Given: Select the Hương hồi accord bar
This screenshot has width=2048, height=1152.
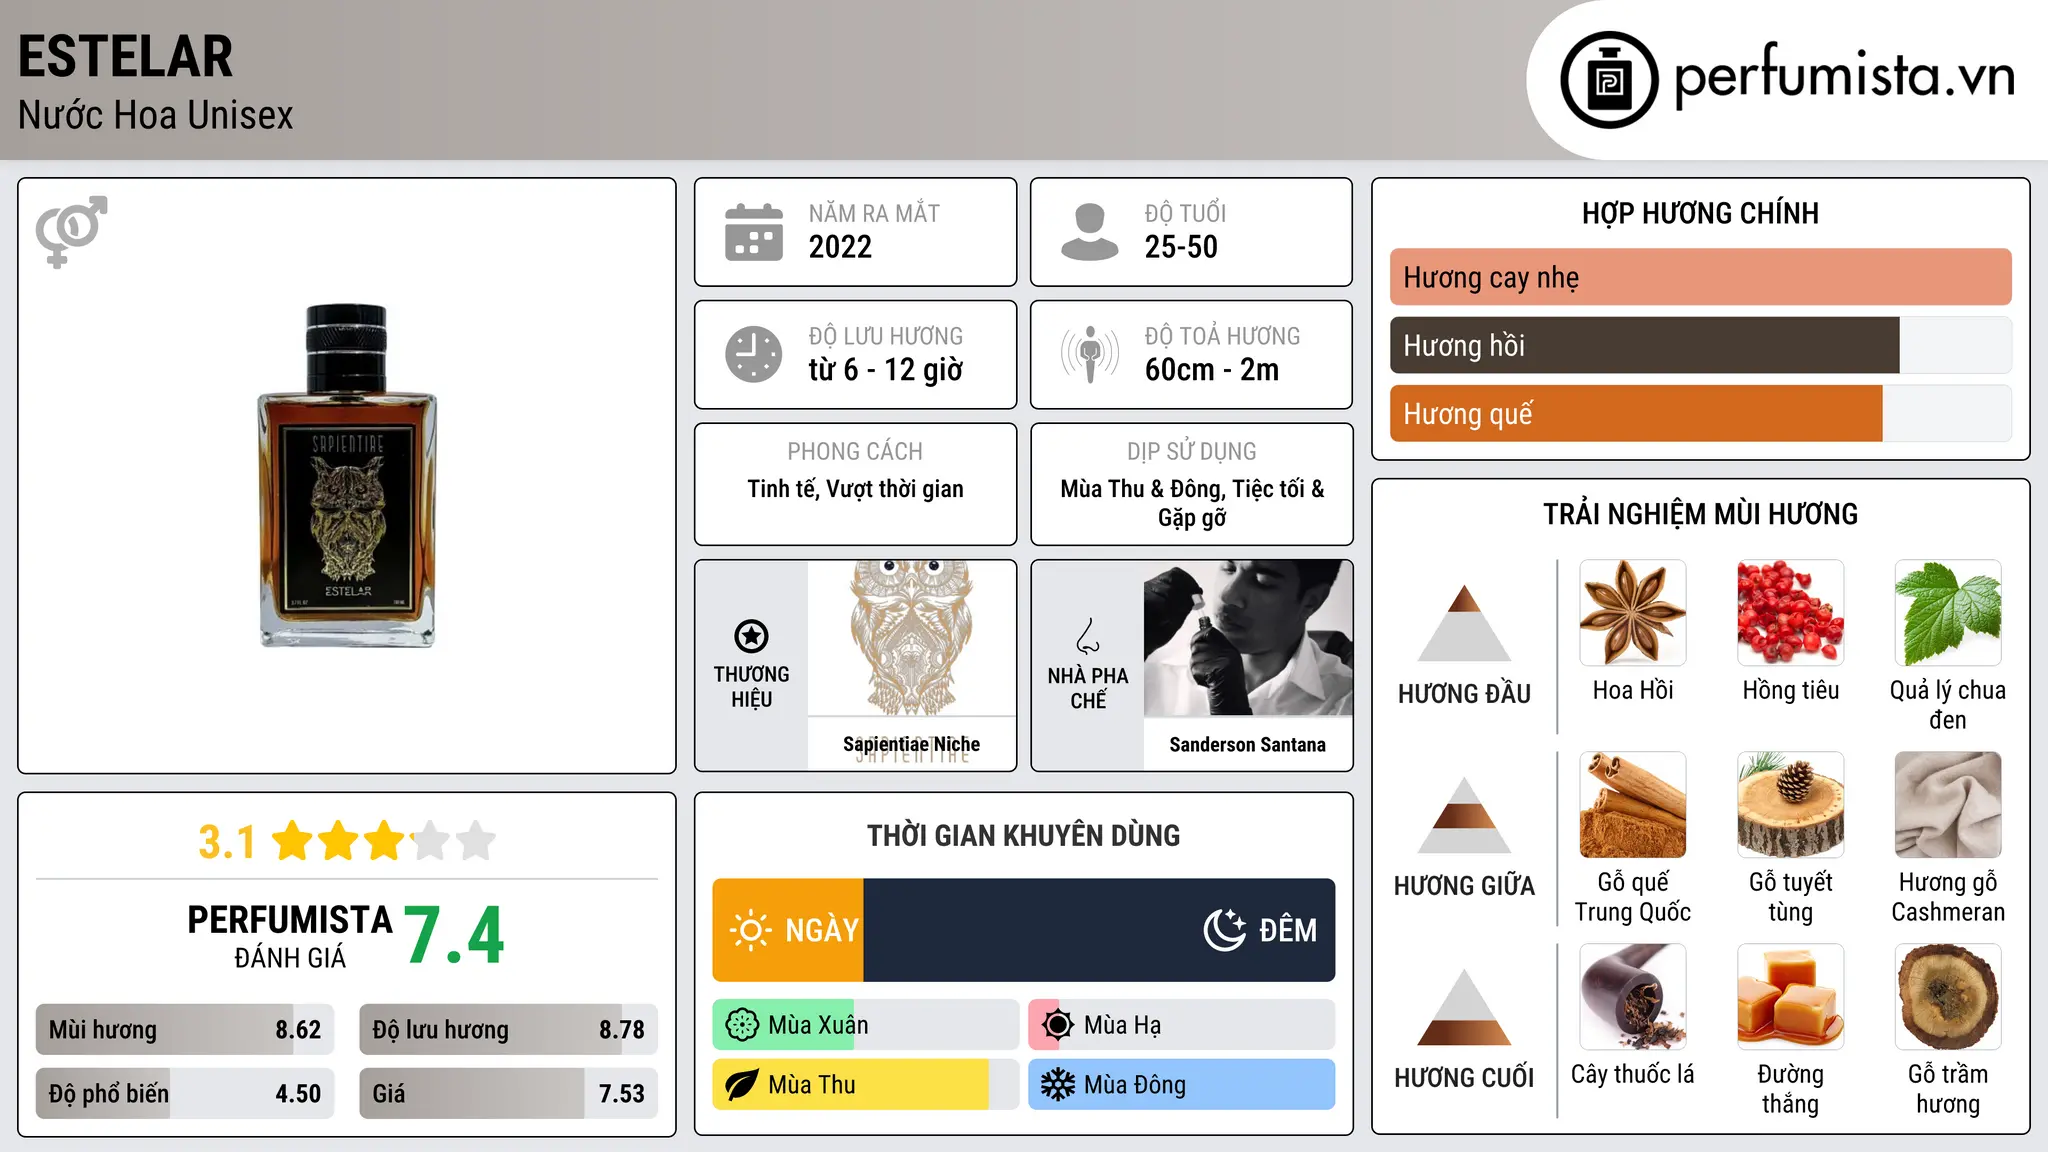Looking at the screenshot, I should (1700, 345).
